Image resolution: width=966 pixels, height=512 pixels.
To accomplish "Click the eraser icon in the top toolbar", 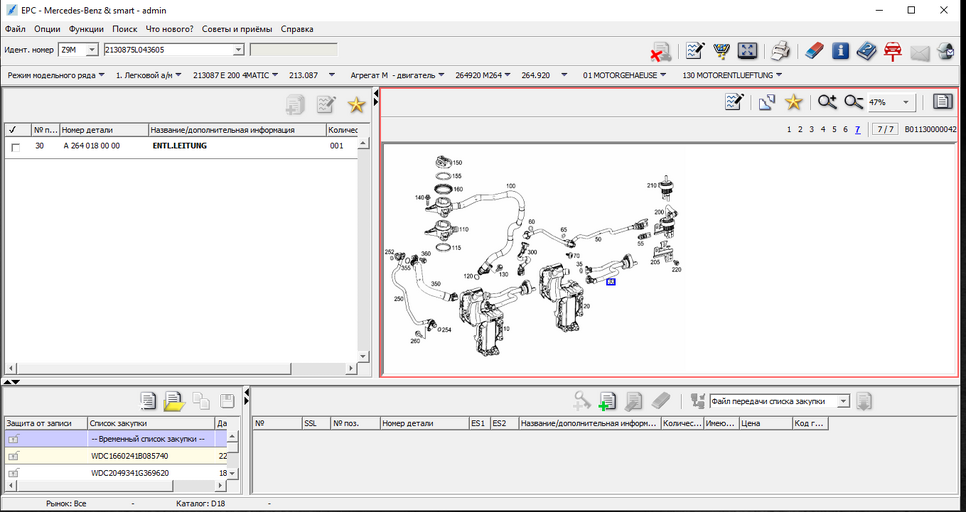I will (x=813, y=50).
